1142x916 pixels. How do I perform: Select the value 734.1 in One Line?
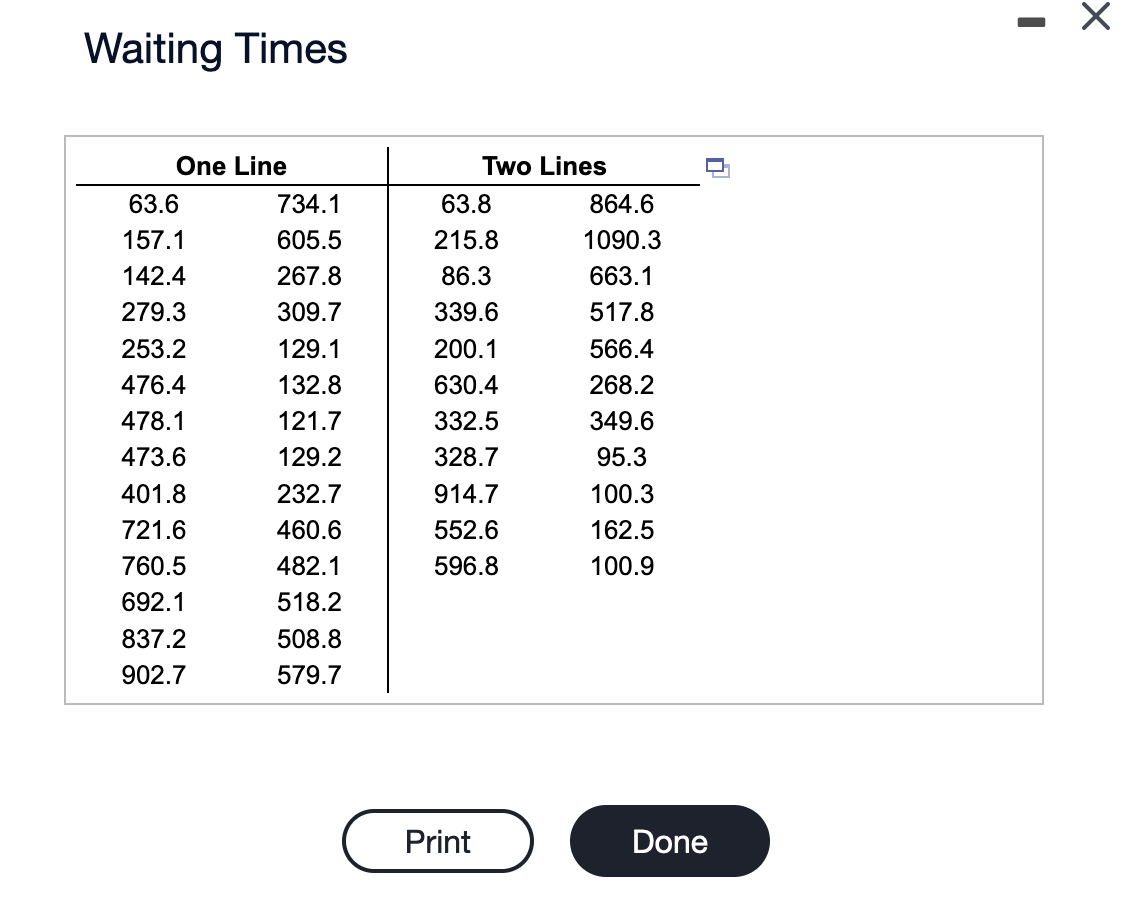[x=309, y=204]
